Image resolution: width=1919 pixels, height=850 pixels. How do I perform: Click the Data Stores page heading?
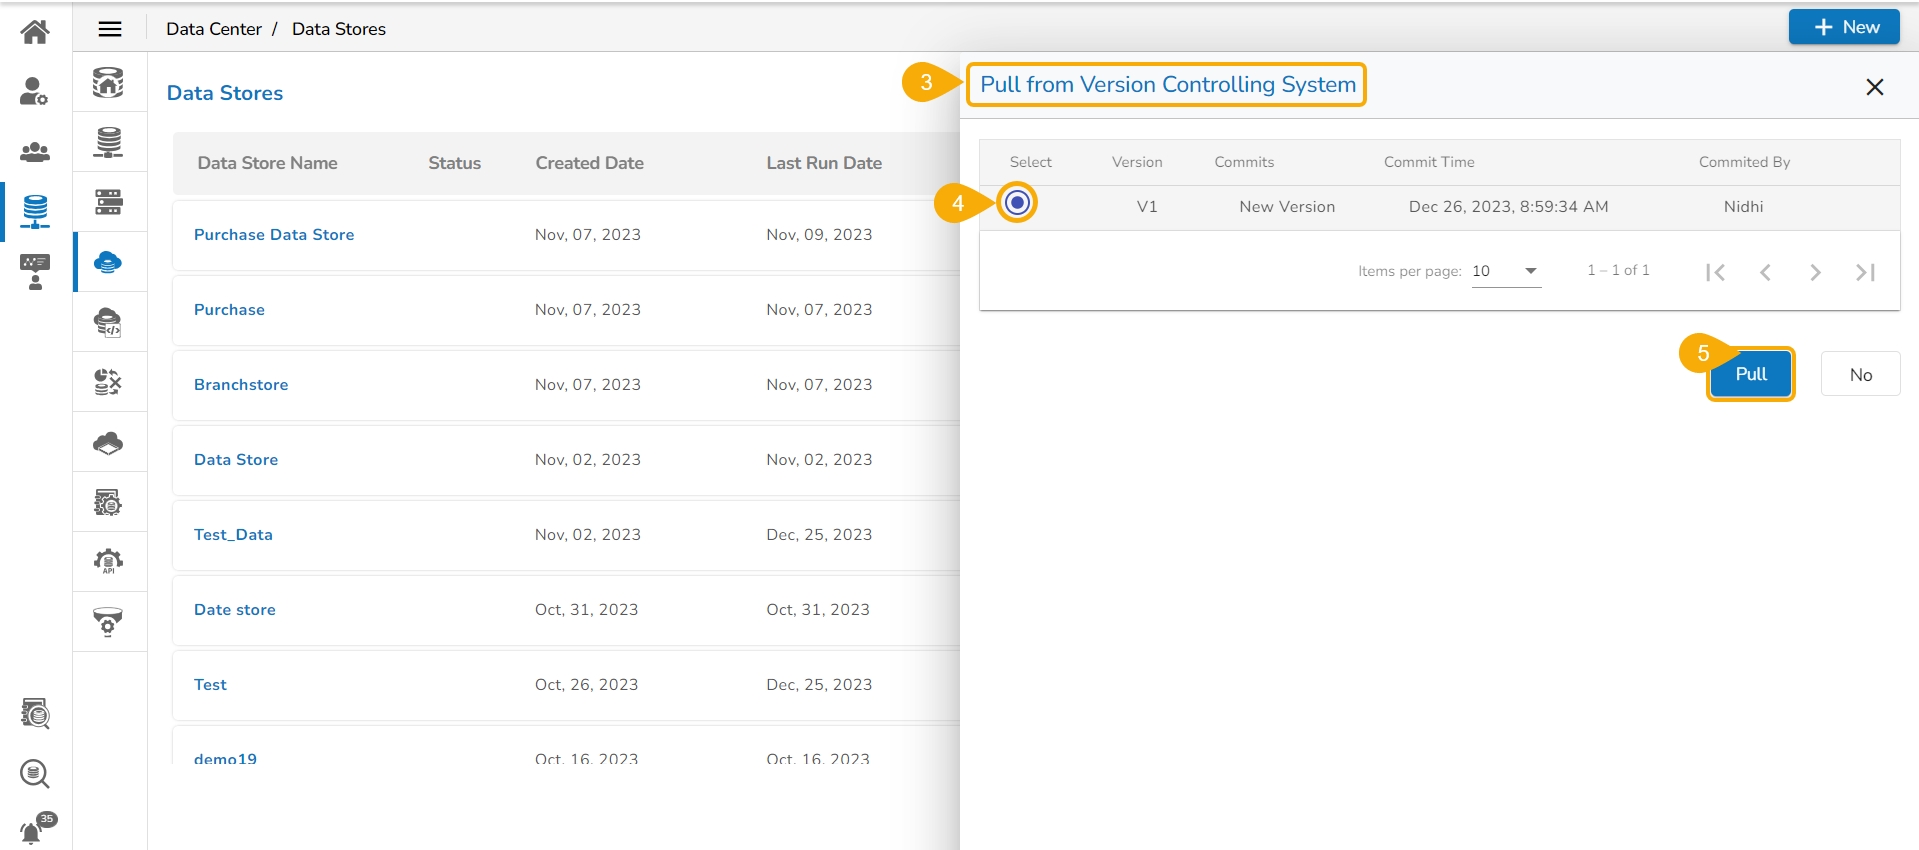coord(225,93)
